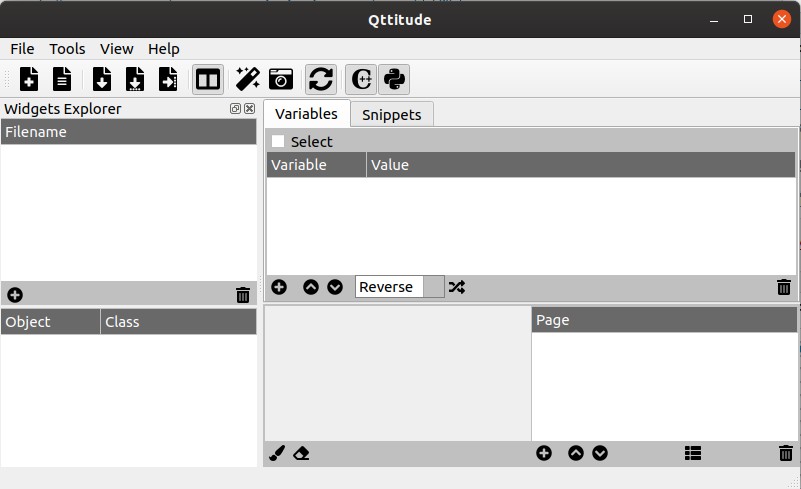Screen dimensions: 801x489
Task: Switch to the Snippets tab
Action: pos(392,114)
